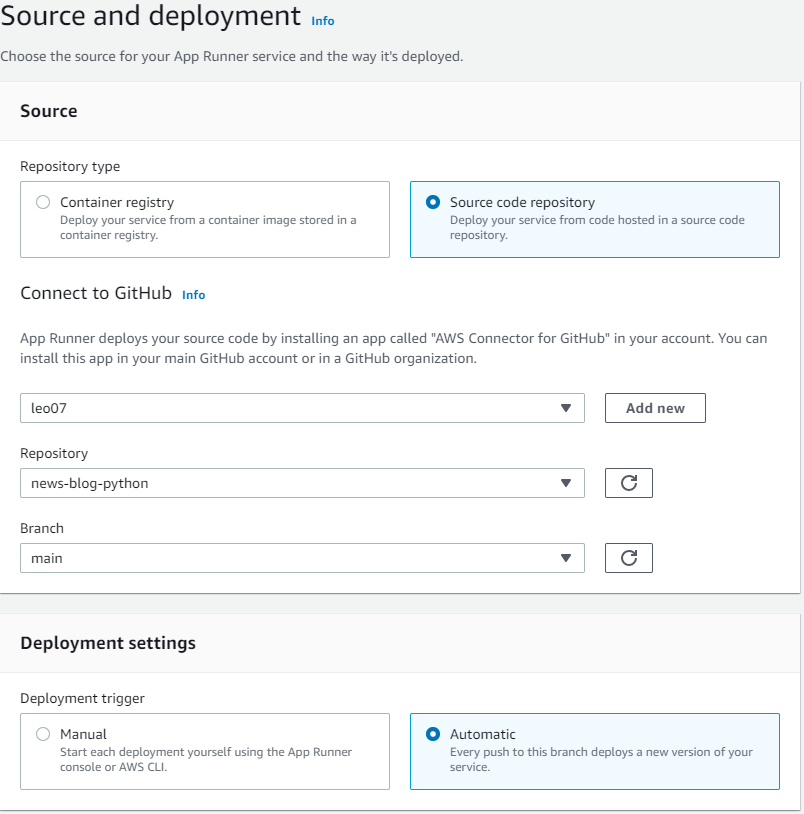Refresh the Branch list
This screenshot has height=814, width=804.
click(628, 558)
